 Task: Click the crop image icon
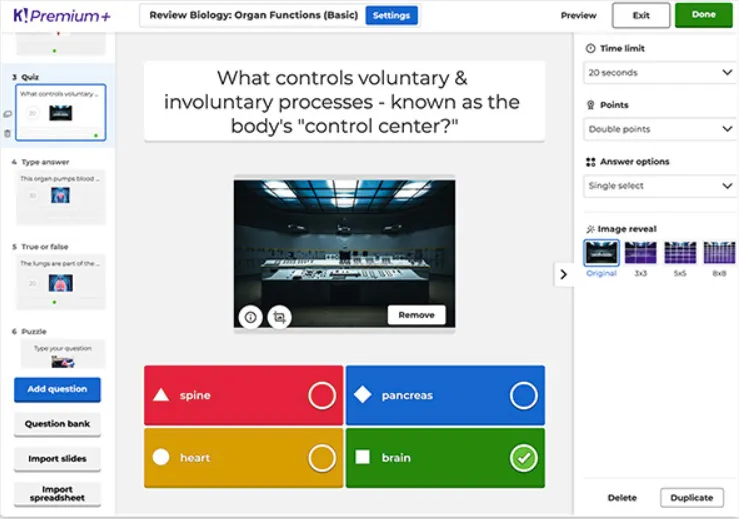pyautogui.click(x=279, y=317)
